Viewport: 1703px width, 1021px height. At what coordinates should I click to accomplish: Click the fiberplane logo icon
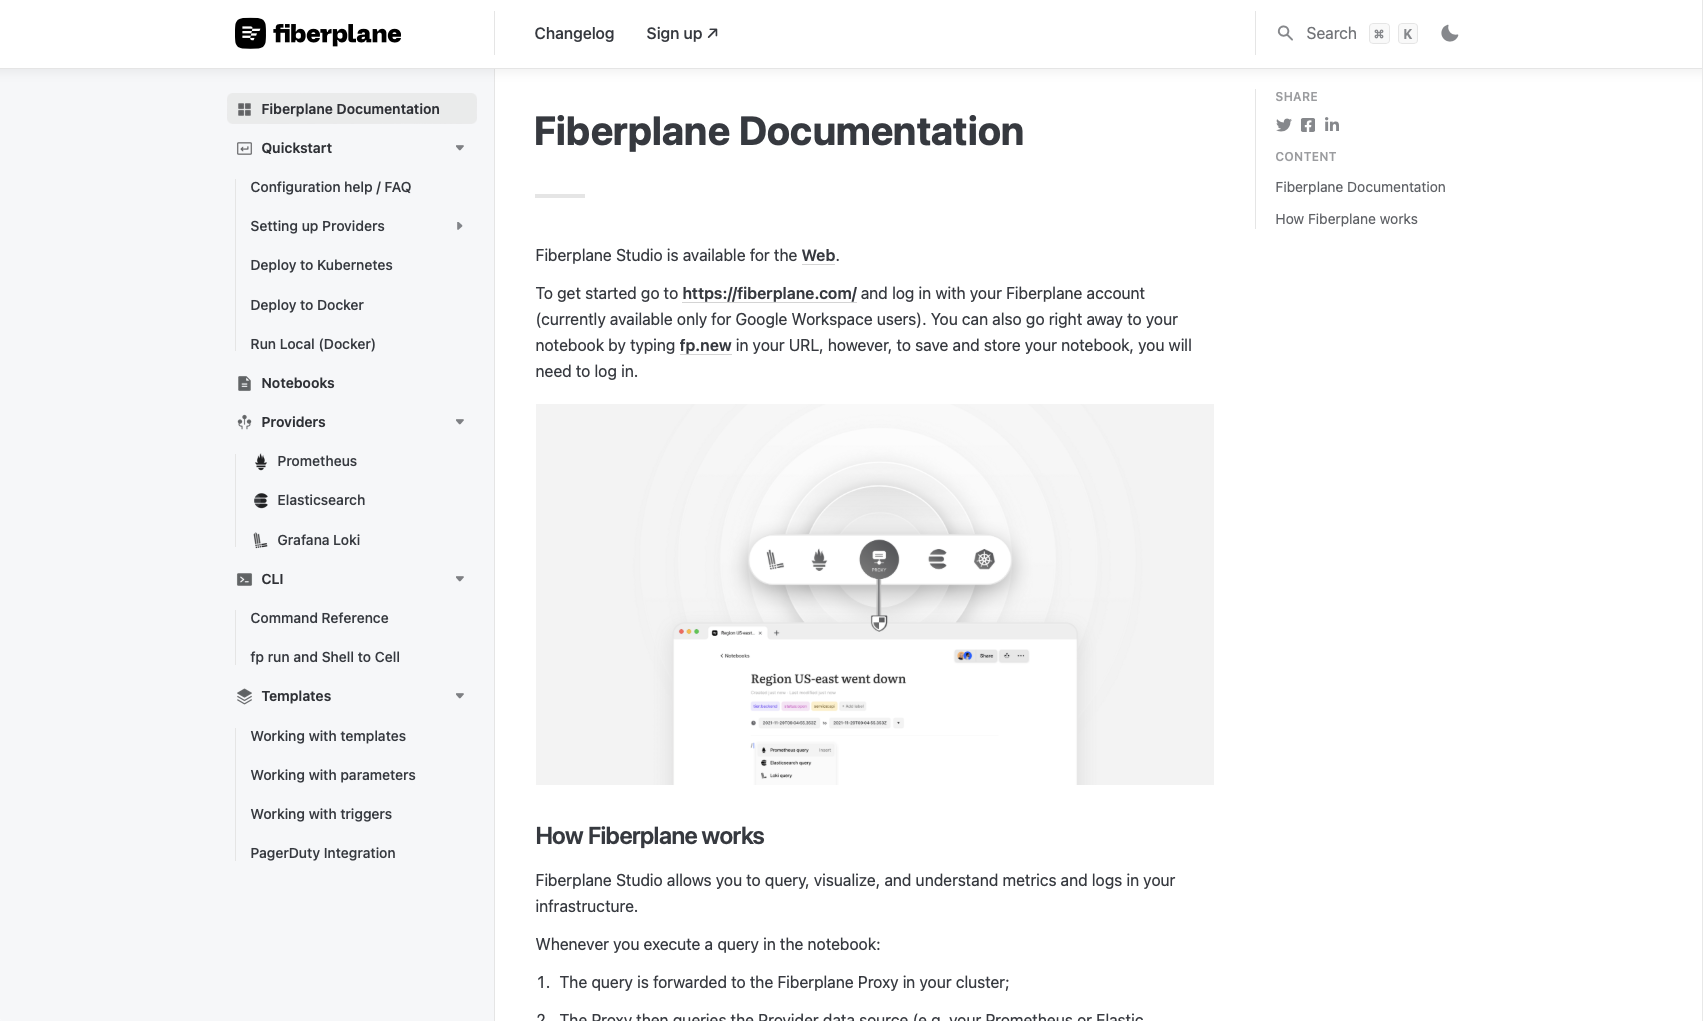(x=250, y=34)
